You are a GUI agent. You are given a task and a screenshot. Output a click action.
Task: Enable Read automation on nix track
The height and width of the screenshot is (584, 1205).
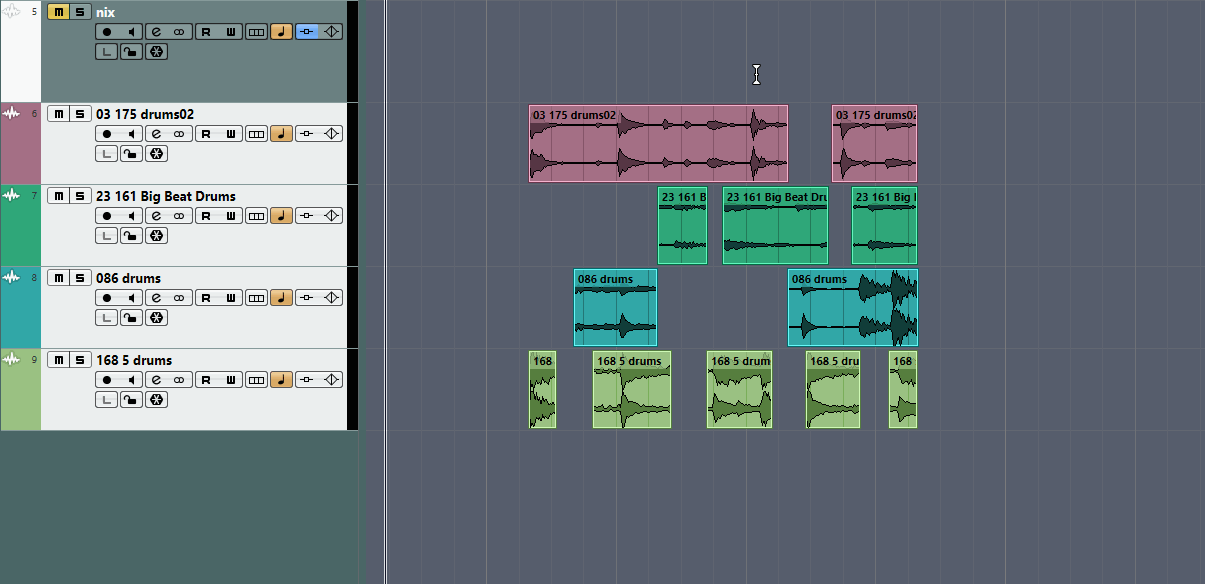click(206, 32)
